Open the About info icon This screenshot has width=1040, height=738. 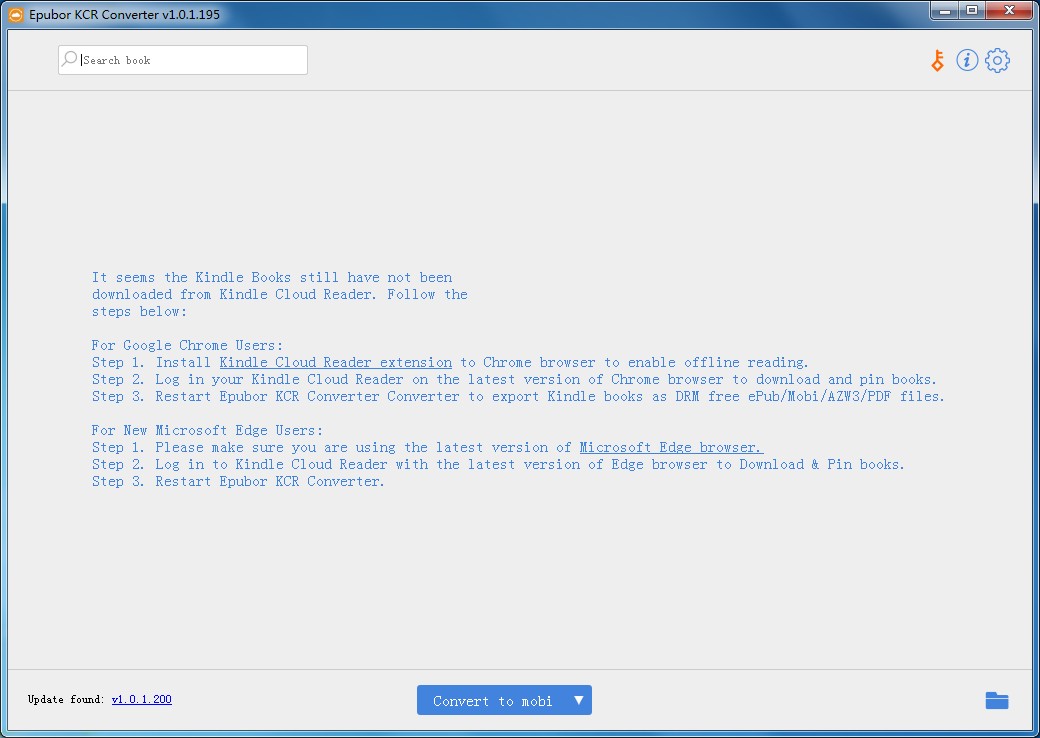(x=966, y=61)
